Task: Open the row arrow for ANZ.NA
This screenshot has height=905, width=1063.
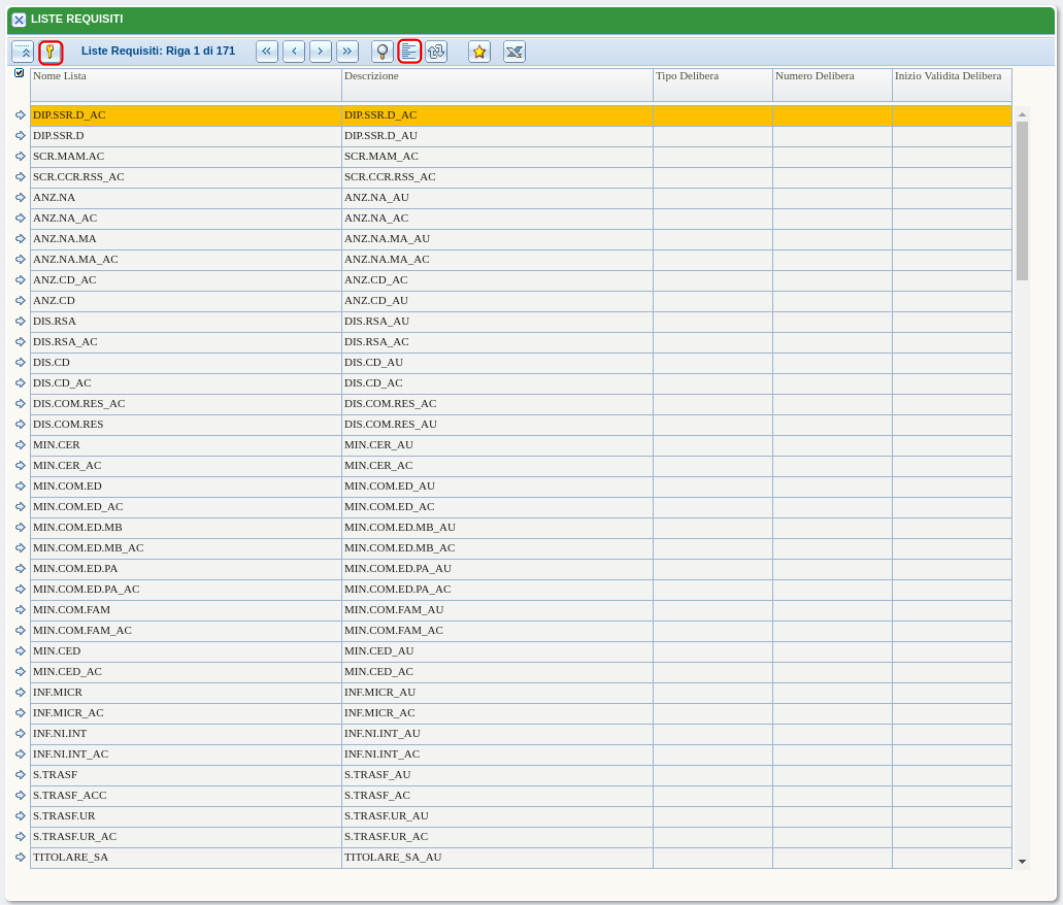Action: tap(20, 198)
